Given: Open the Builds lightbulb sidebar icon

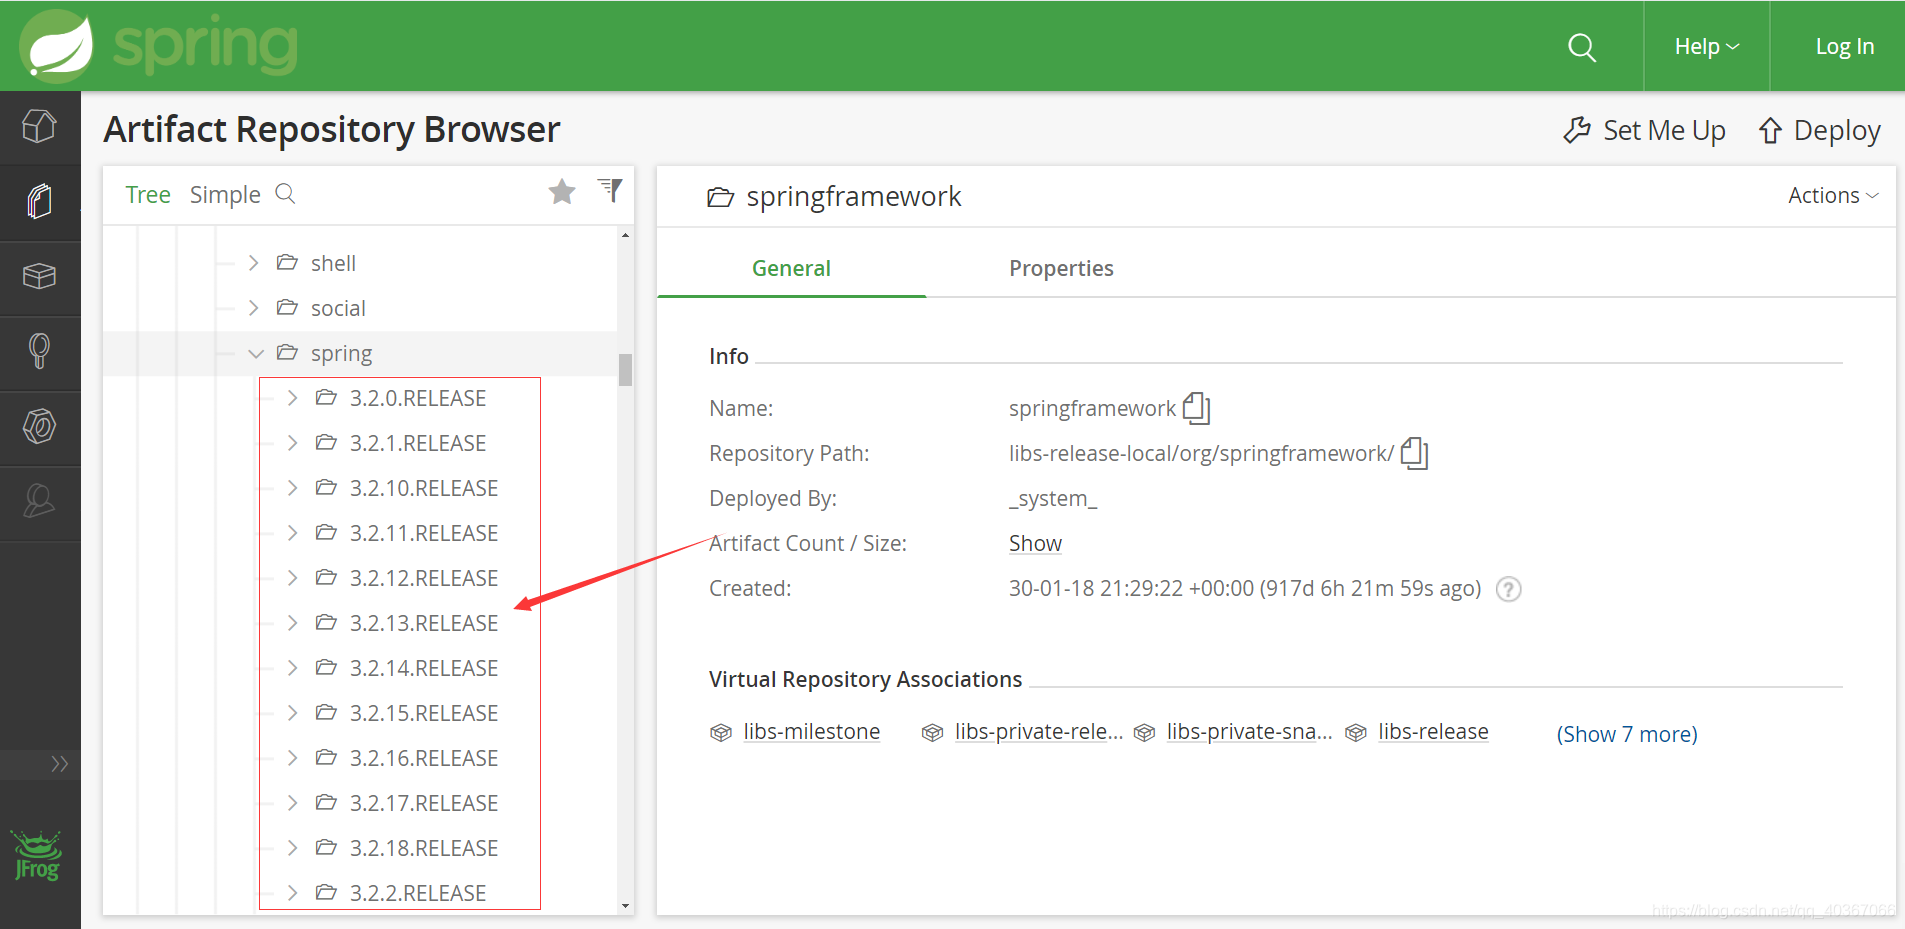Looking at the screenshot, I should point(39,351).
